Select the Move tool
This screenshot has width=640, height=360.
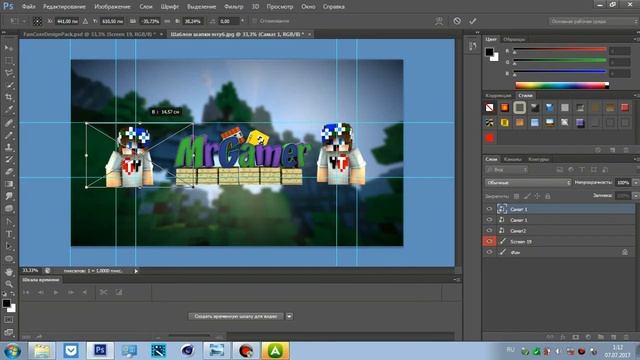(x=9, y=48)
